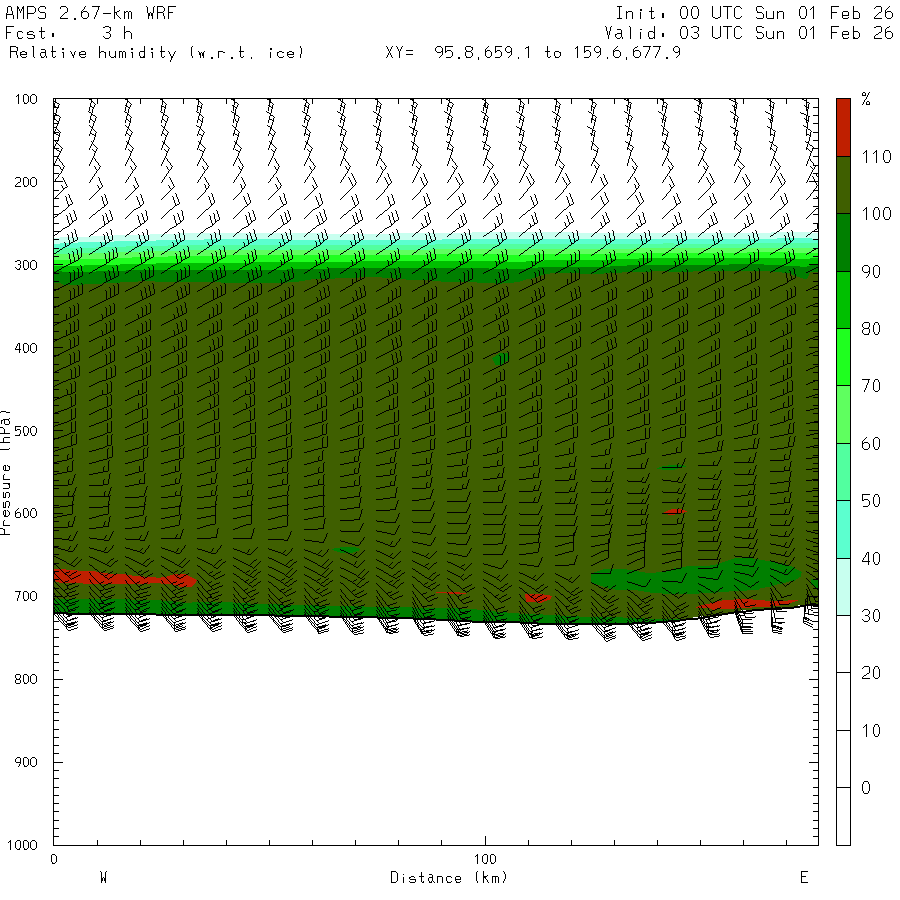The height and width of the screenshot is (900, 900).
Task: Click the '%' unit label above color bar
Action: [866, 99]
